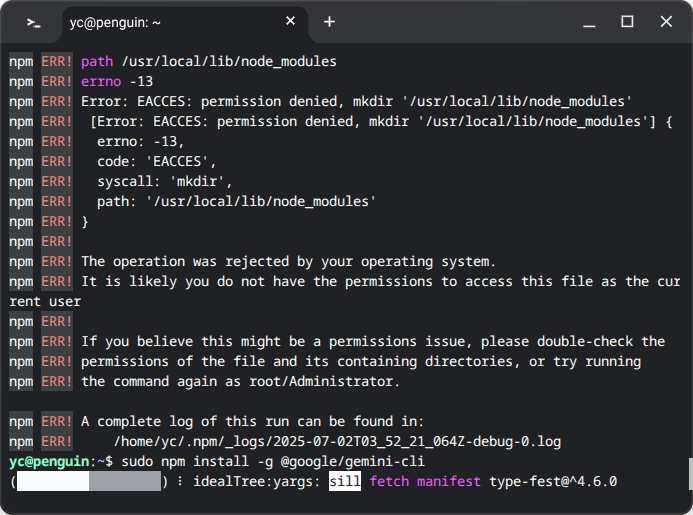
Task: Click 'the command again as root/Administrator.' line
Action: pos(240,381)
